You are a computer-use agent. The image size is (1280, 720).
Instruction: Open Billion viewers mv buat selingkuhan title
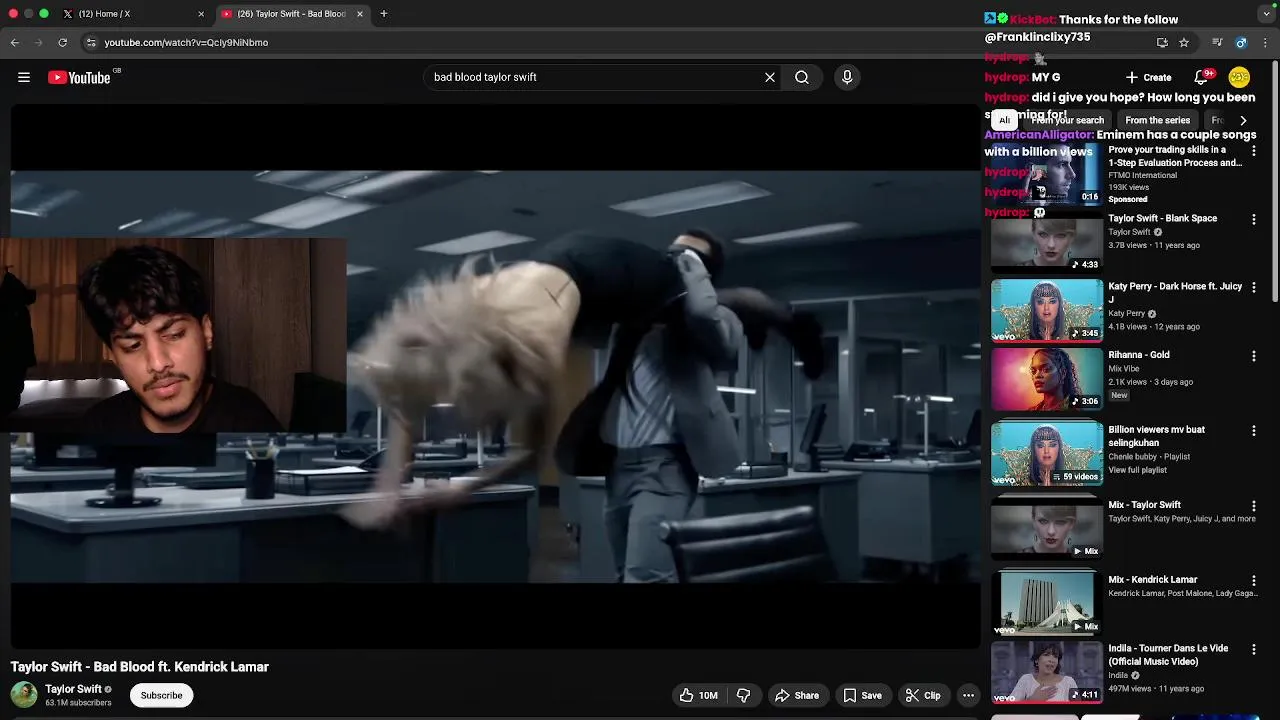[1156, 436]
